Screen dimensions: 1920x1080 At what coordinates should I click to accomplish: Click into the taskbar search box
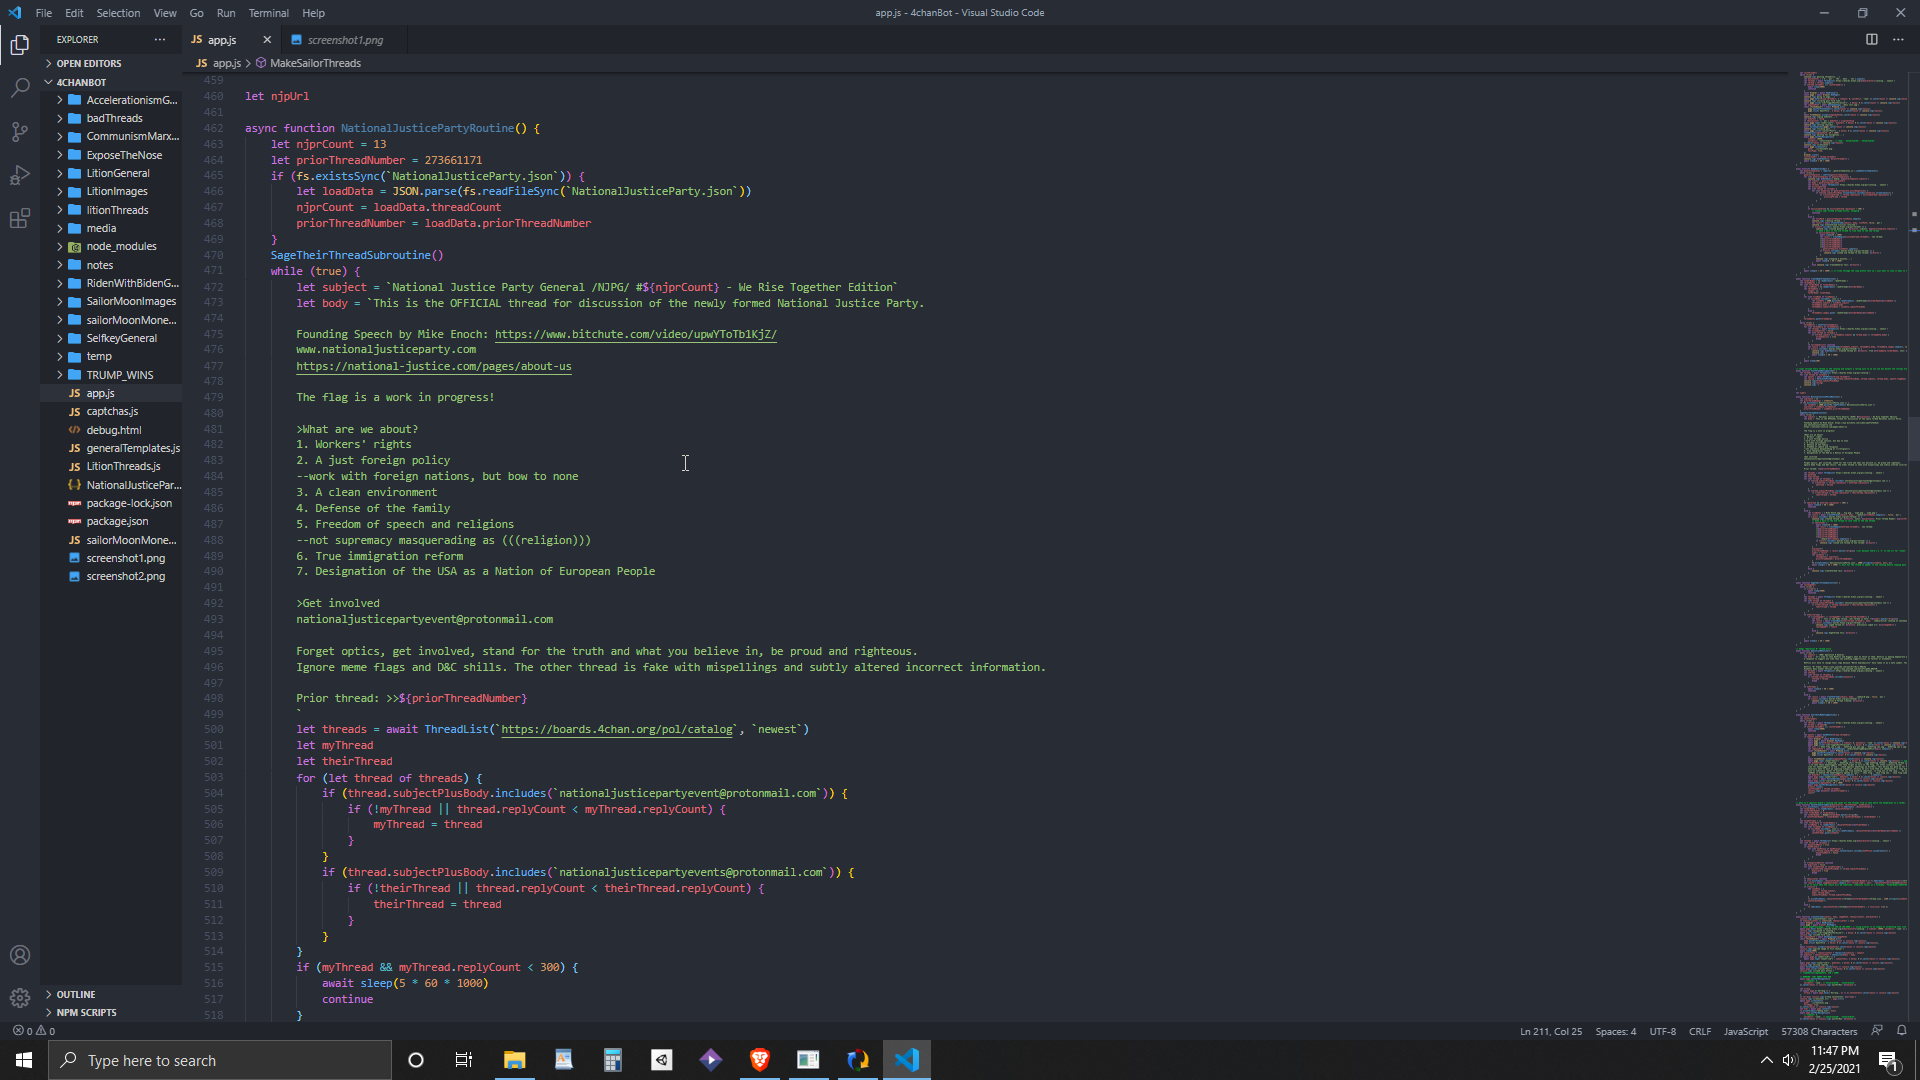click(x=220, y=1060)
